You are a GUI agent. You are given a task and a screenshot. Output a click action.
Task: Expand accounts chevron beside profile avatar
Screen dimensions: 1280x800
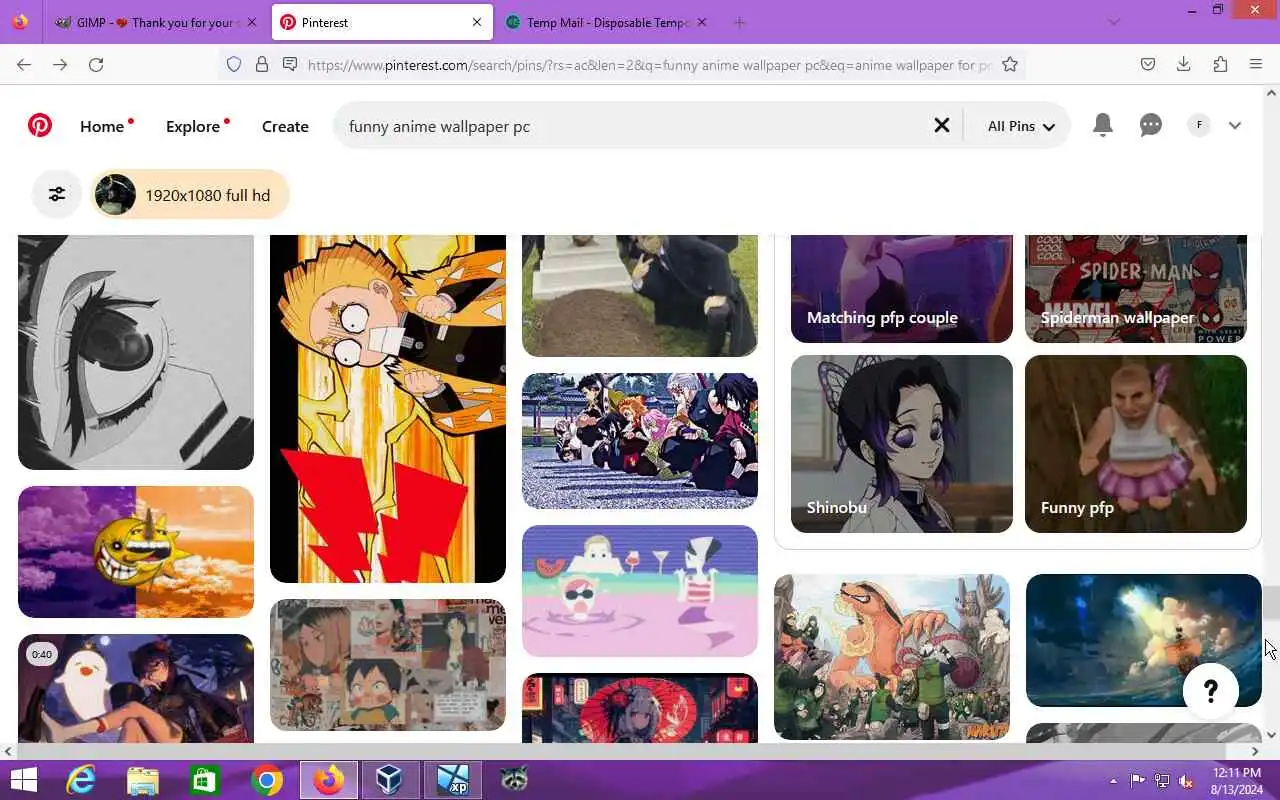[x=1235, y=125]
